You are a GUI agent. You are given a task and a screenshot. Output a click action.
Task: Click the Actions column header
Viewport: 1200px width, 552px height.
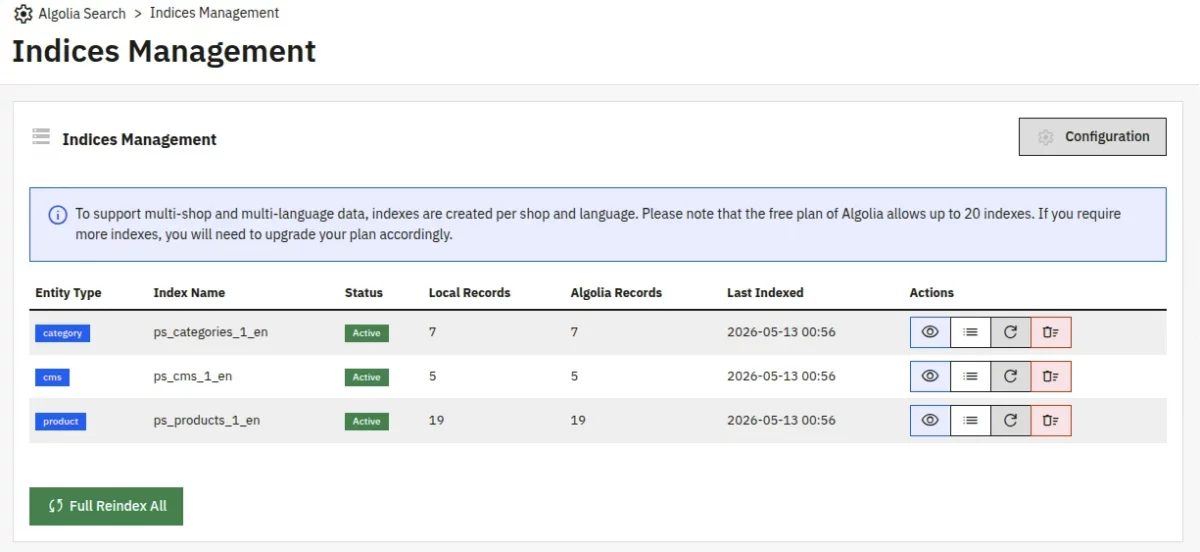(932, 293)
